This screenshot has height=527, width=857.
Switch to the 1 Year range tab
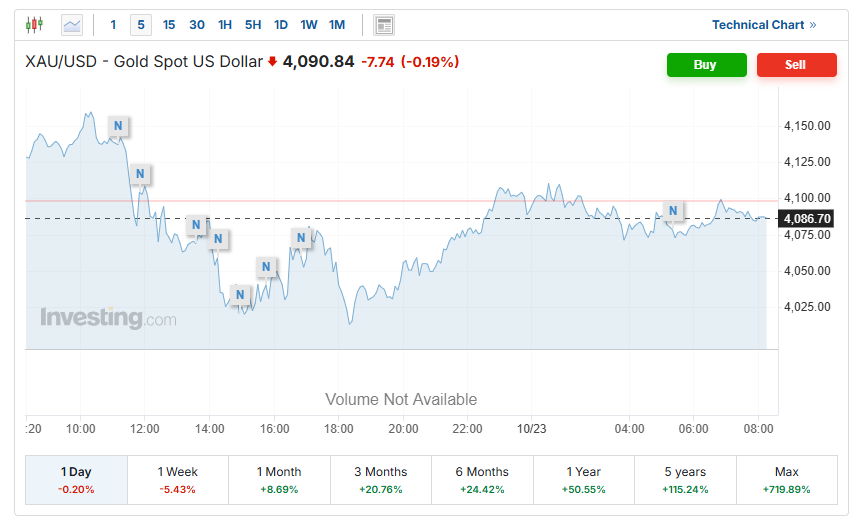[583, 479]
